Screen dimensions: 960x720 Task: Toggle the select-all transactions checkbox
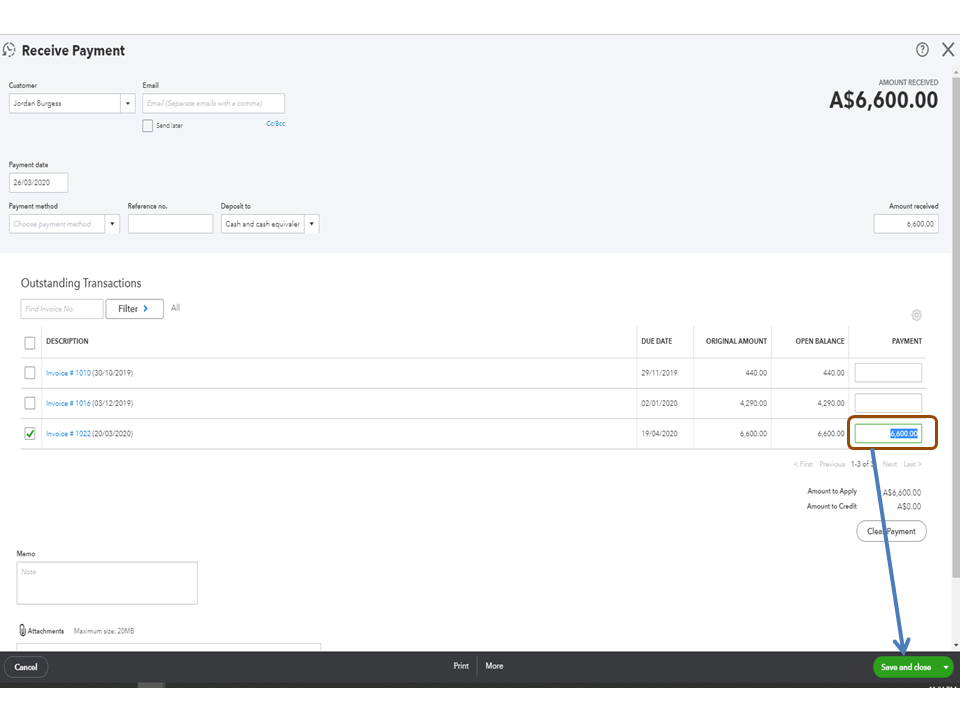pos(30,343)
